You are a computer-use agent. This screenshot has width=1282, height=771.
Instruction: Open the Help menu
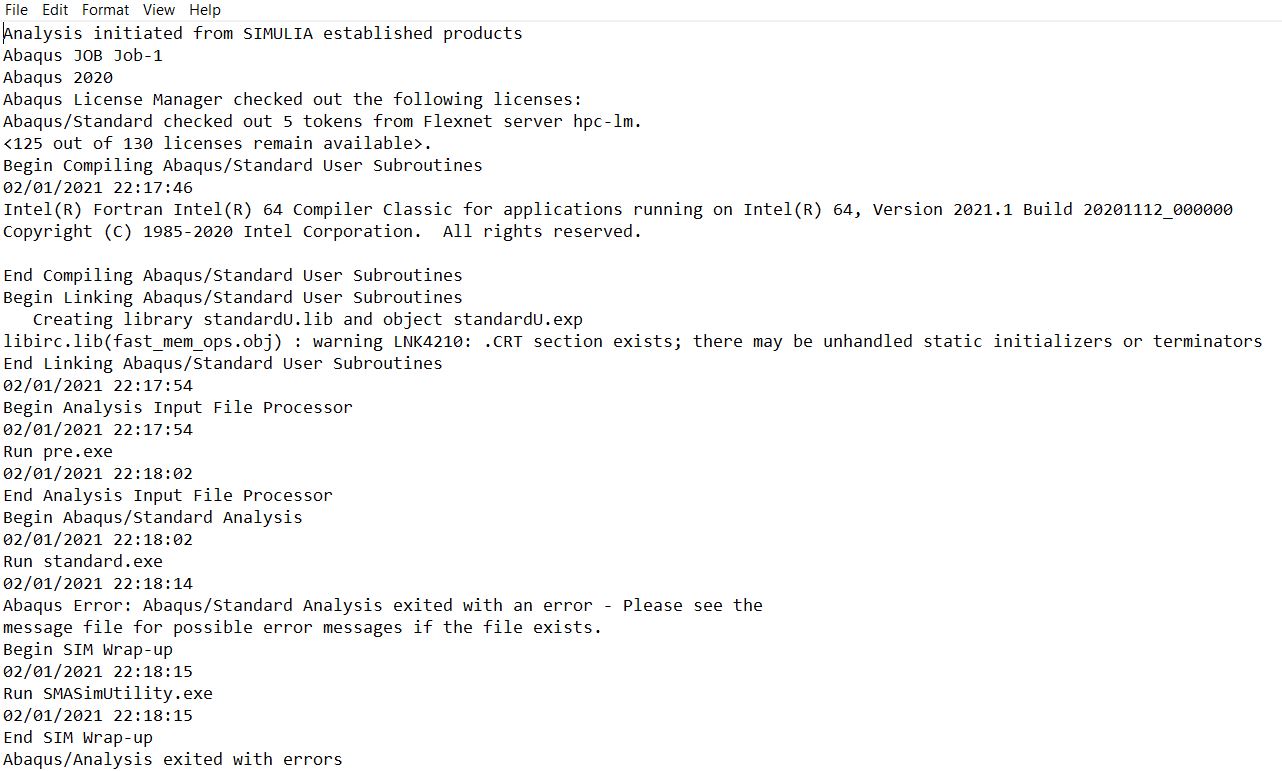coord(204,10)
